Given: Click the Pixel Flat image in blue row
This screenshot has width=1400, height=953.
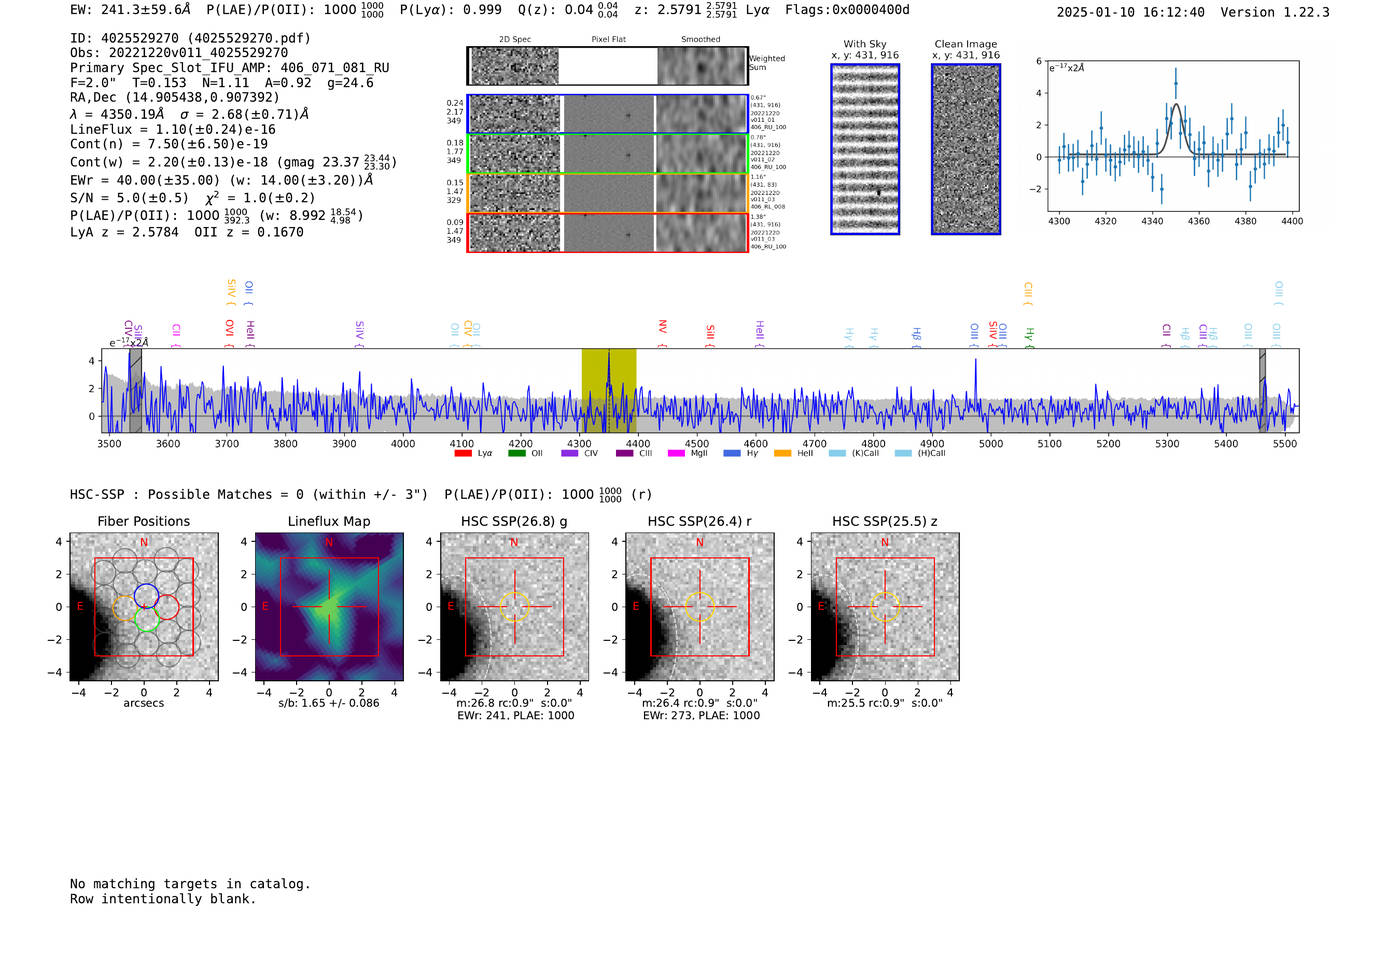Looking at the screenshot, I should tap(608, 114).
